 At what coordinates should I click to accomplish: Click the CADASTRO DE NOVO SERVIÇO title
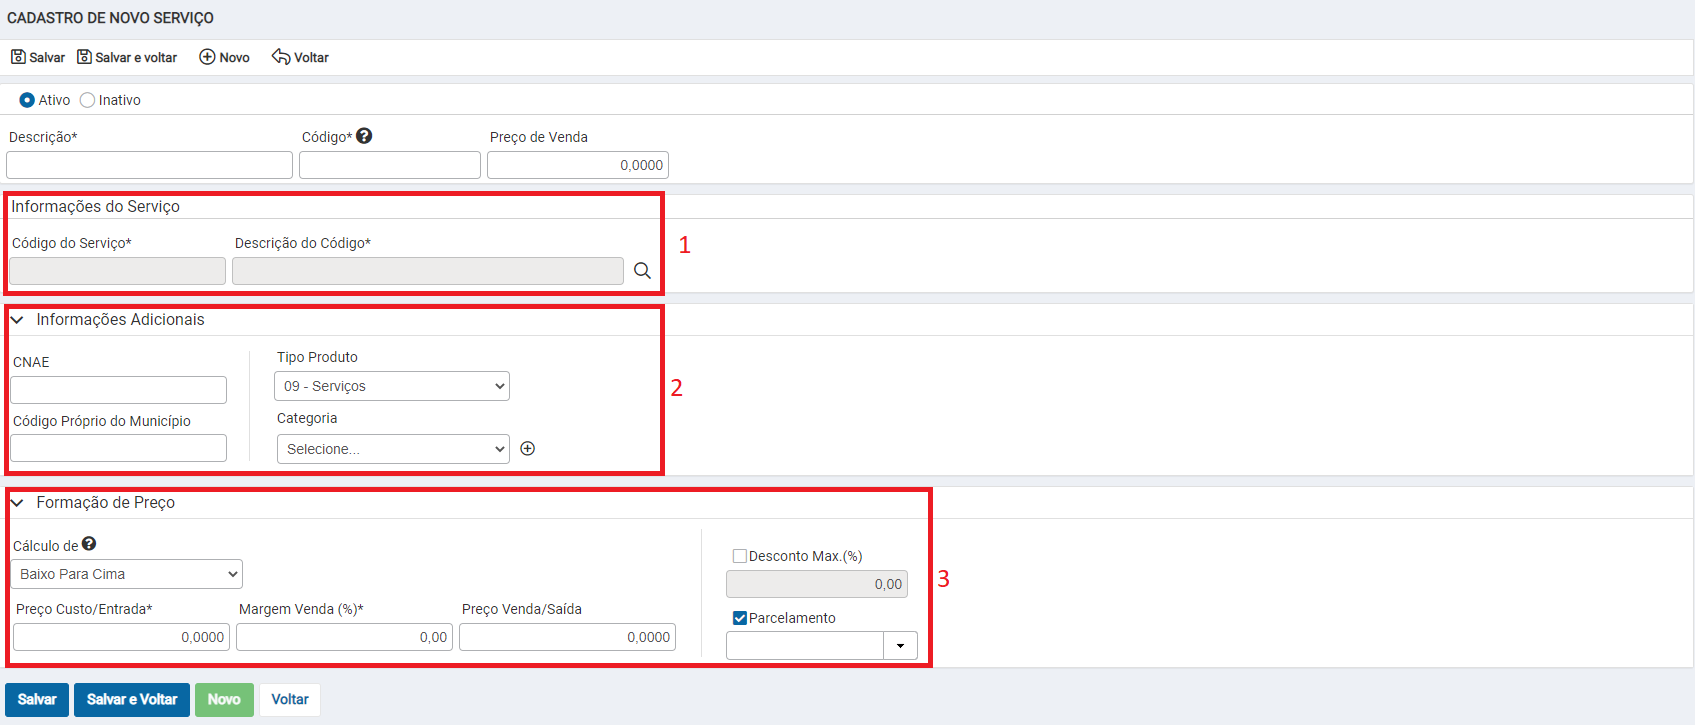(110, 18)
